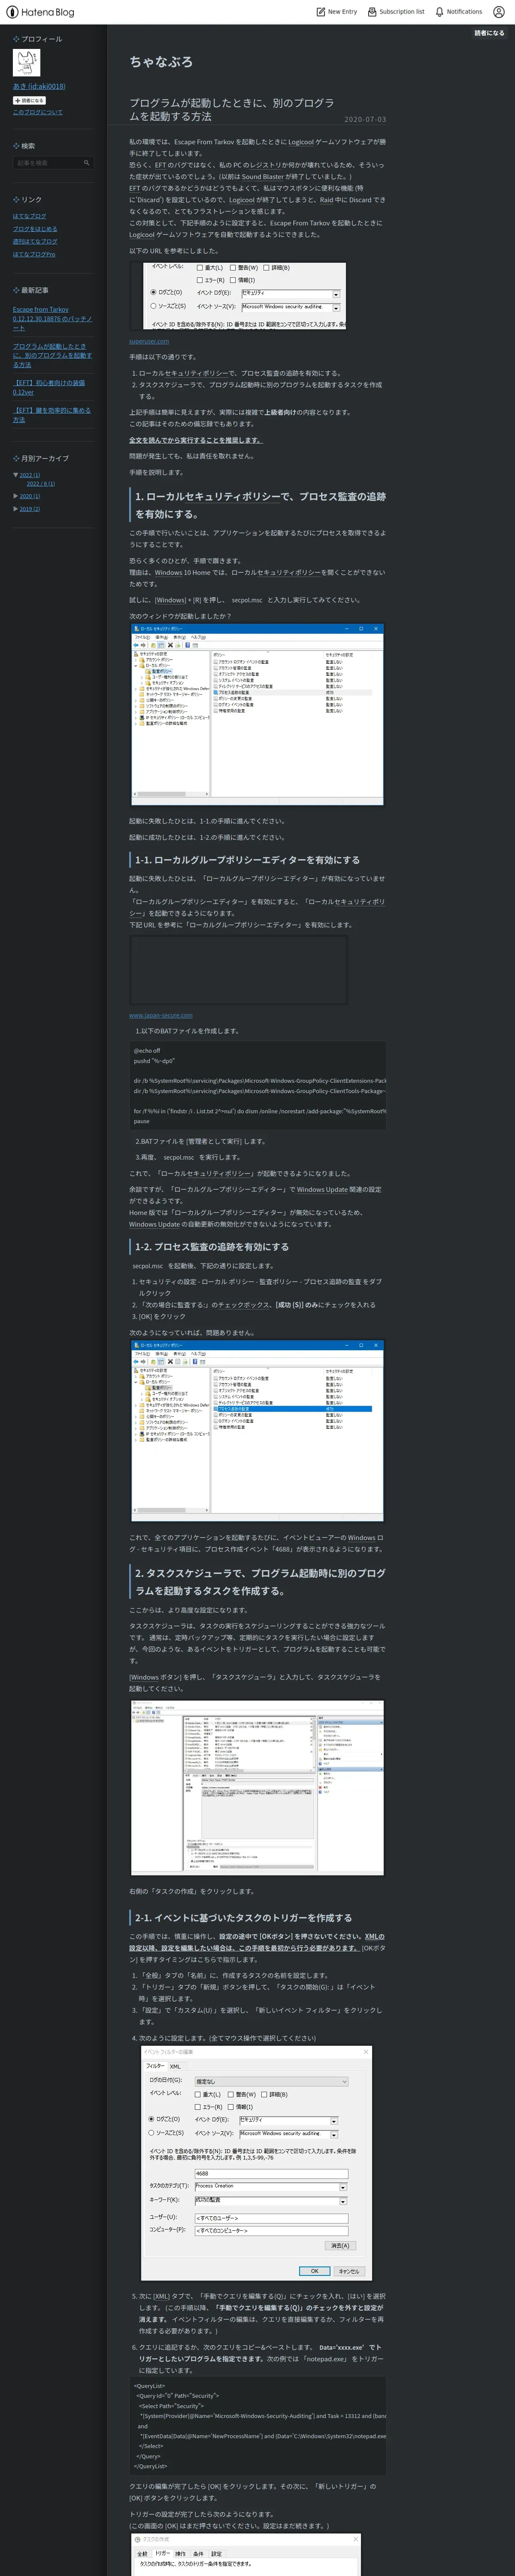Open the superuser.com reference link

[149, 341]
